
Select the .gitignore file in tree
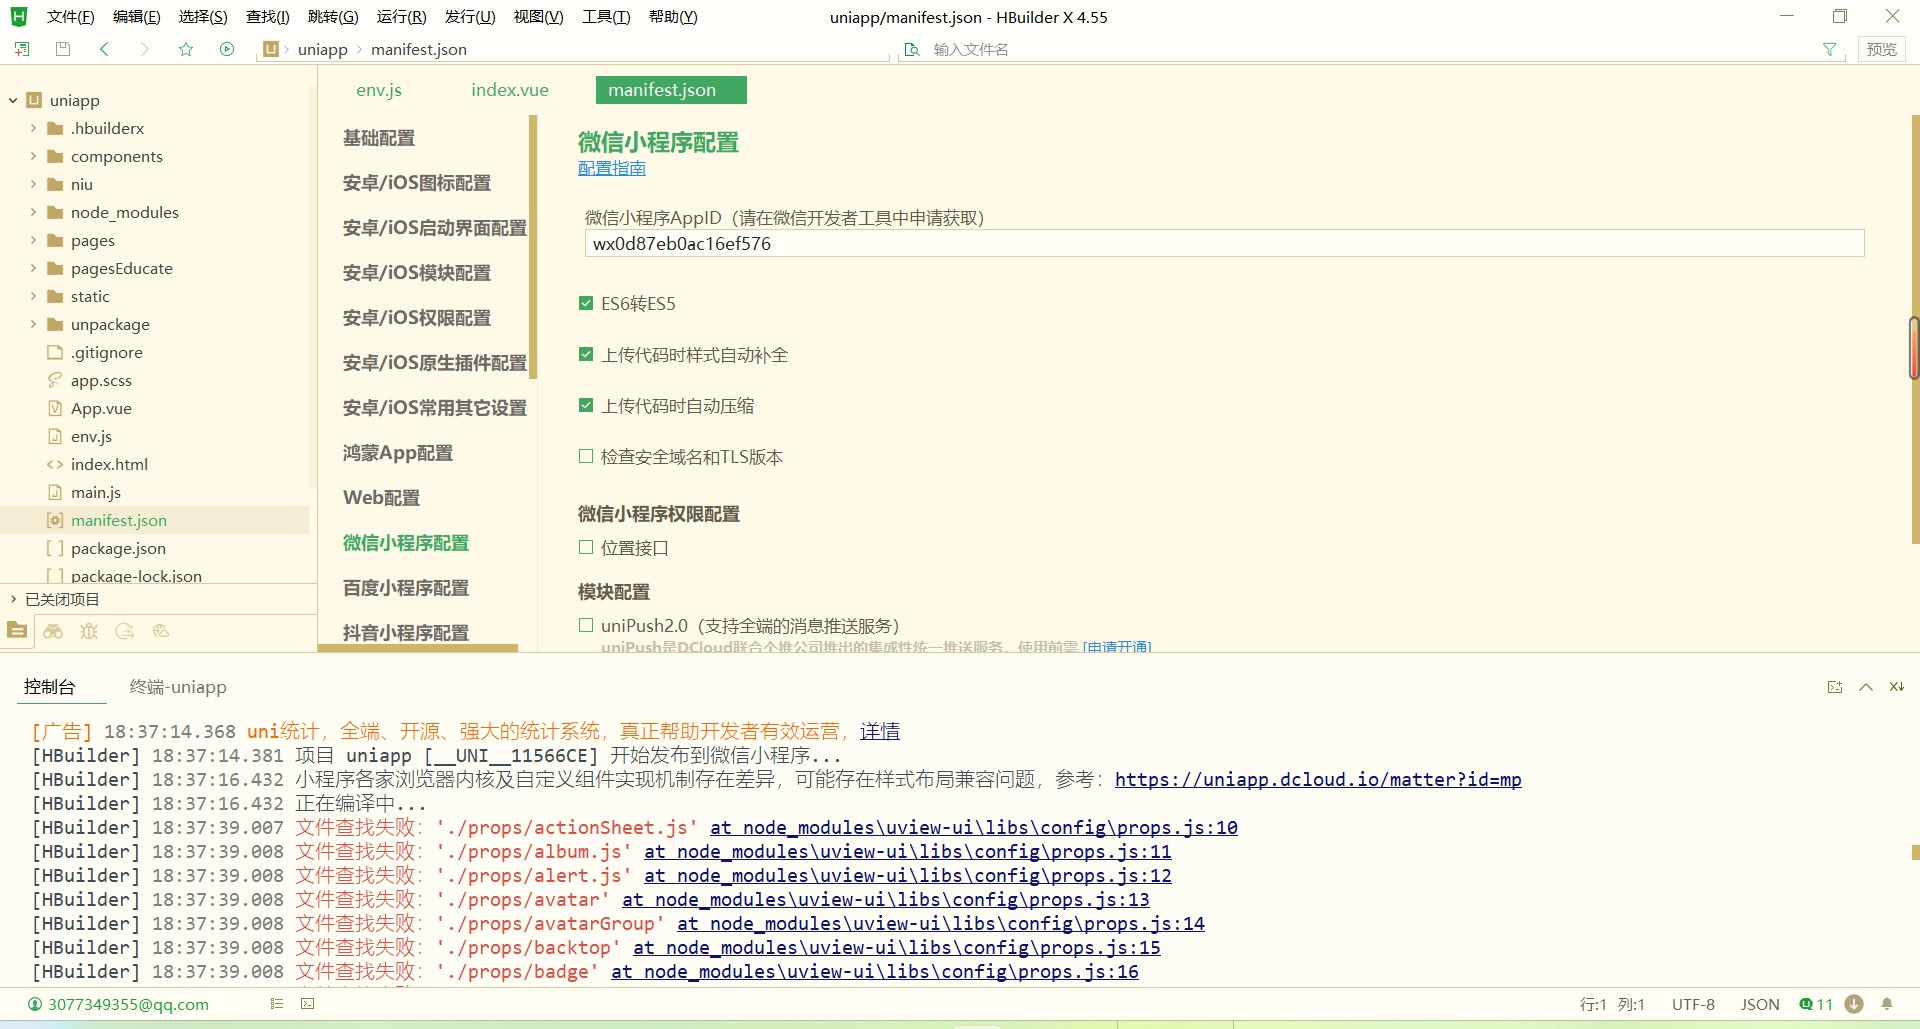[x=106, y=352]
